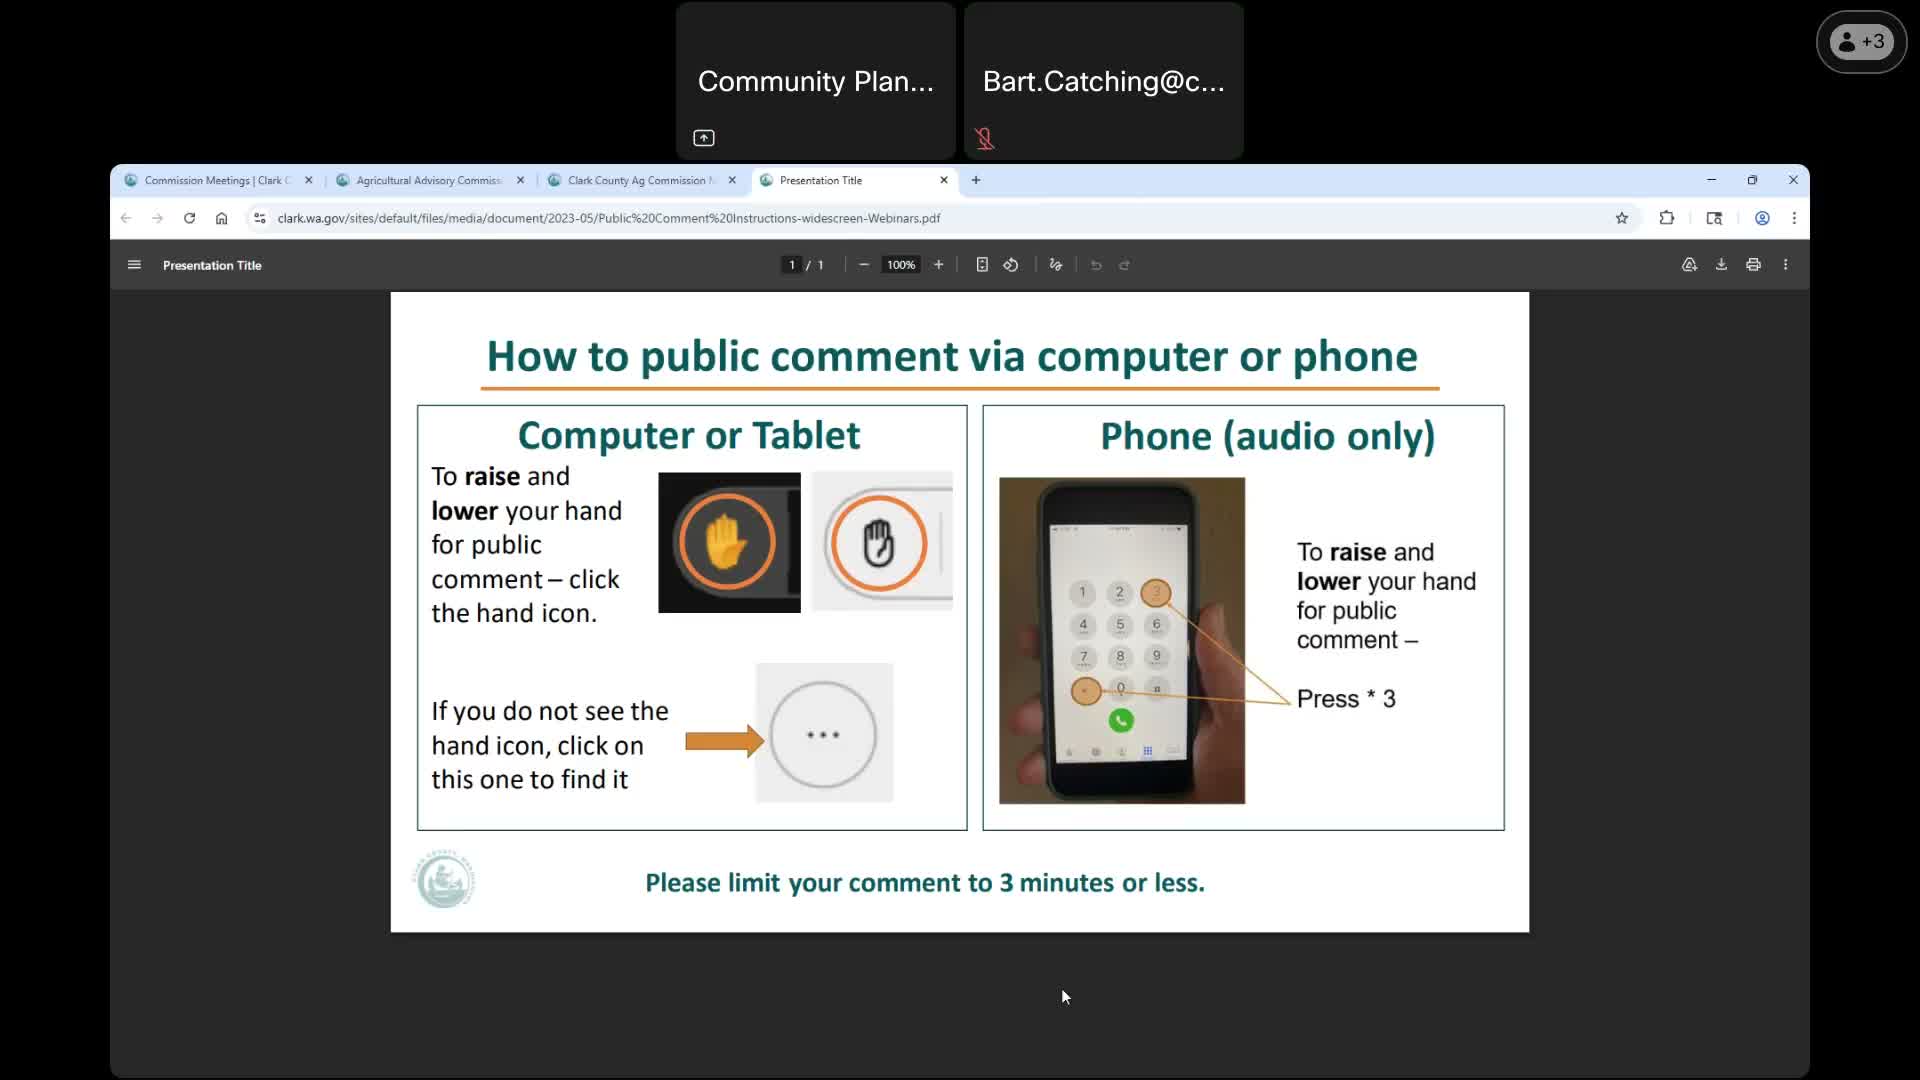
Task: Toggle the PDF sidebar menu
Action: pyautogui.click(x=134, y=265)
